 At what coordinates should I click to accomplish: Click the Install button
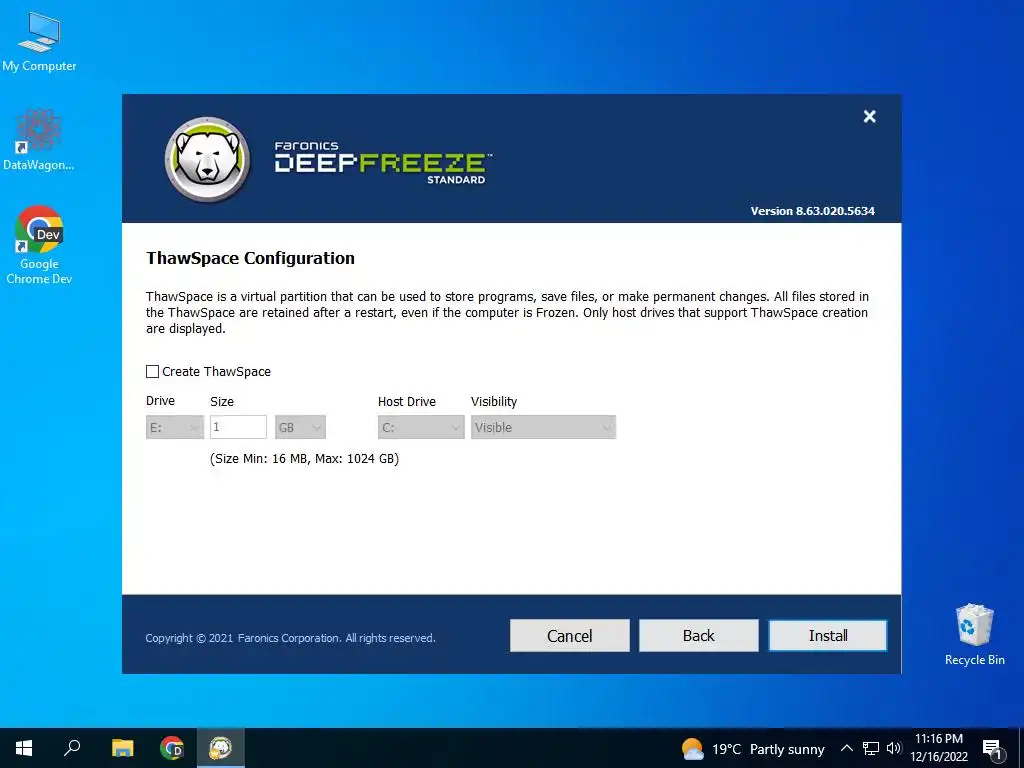tap(827, 635)
